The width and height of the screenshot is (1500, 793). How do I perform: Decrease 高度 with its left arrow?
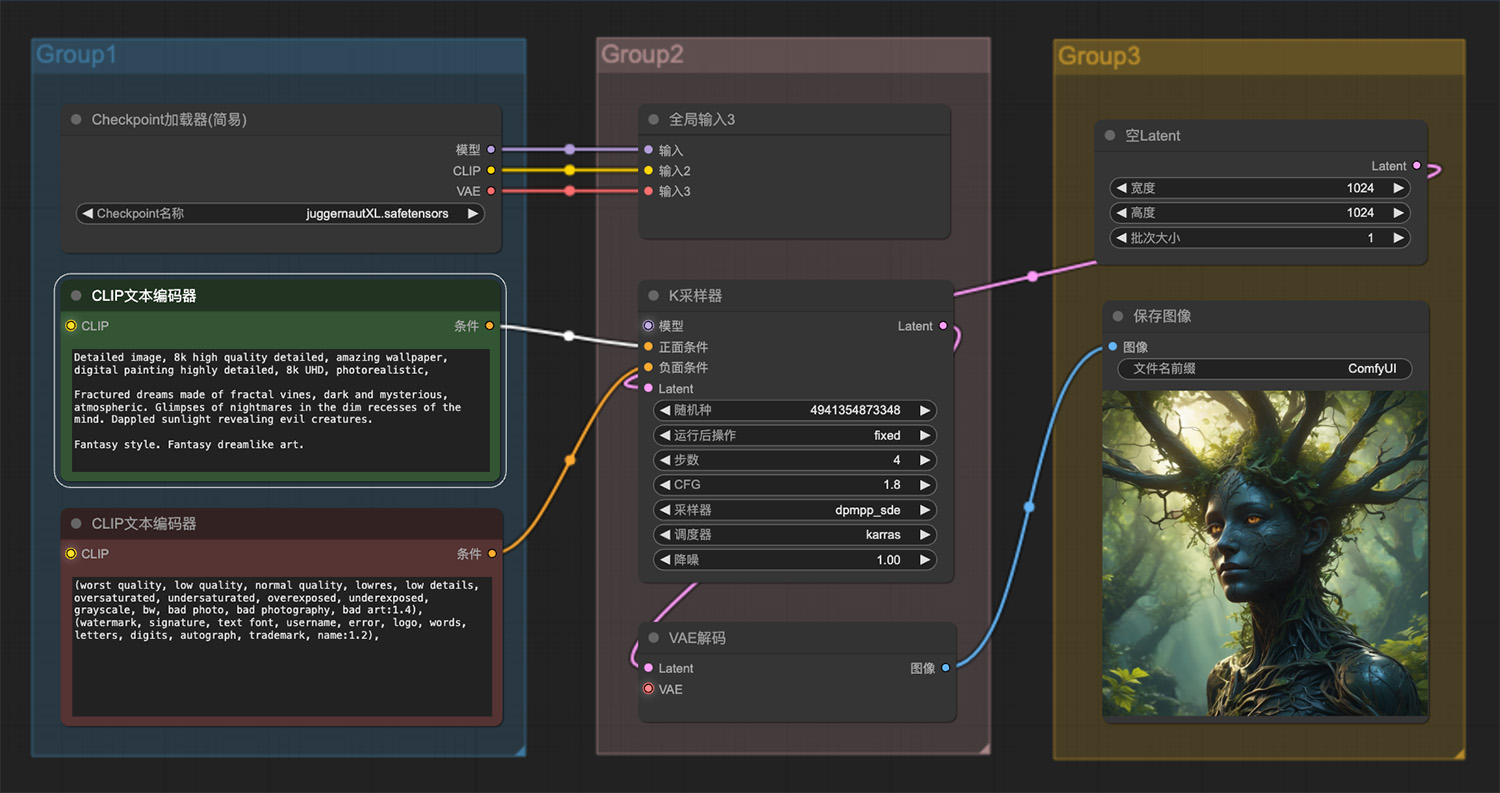pos(1122,213)
